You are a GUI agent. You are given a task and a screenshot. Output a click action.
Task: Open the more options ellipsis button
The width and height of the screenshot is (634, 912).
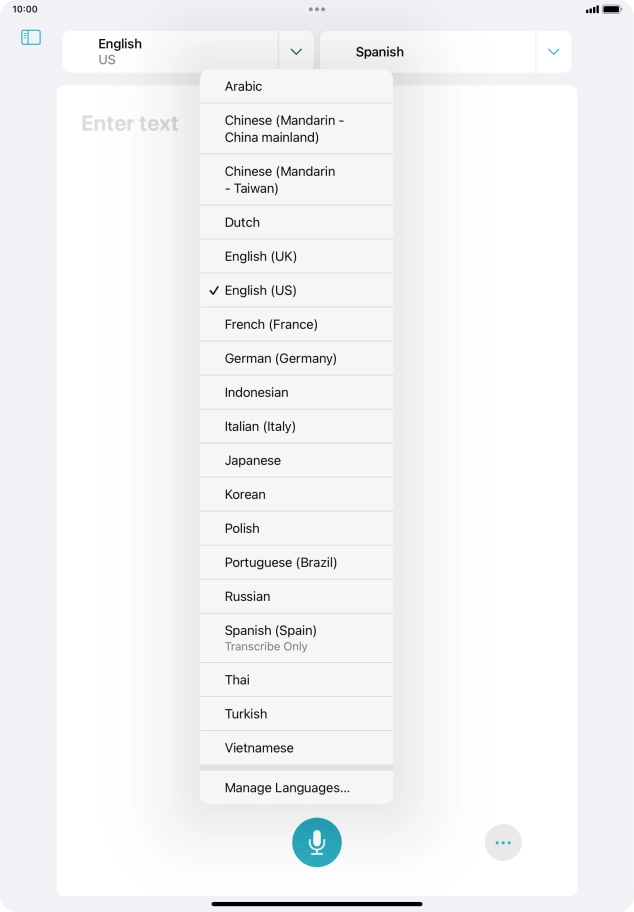(503, 842)
